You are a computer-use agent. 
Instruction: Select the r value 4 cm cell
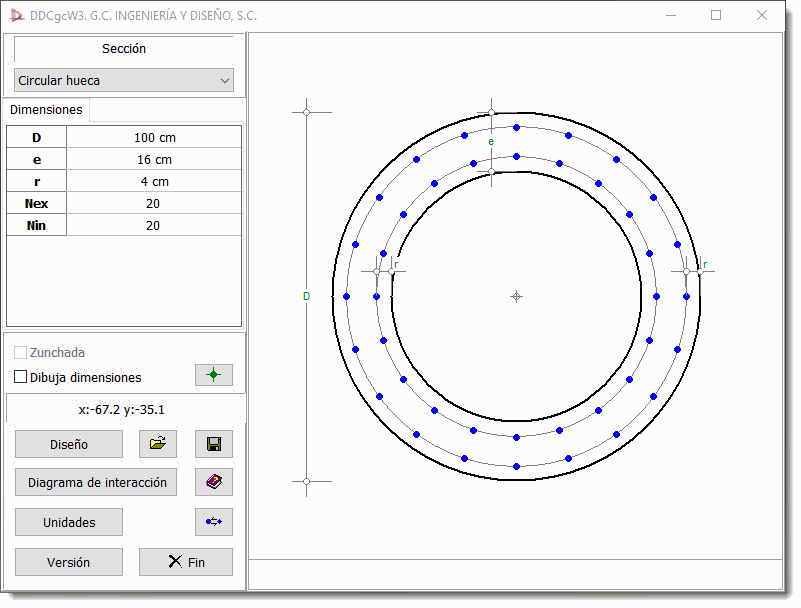pos(154,181)
